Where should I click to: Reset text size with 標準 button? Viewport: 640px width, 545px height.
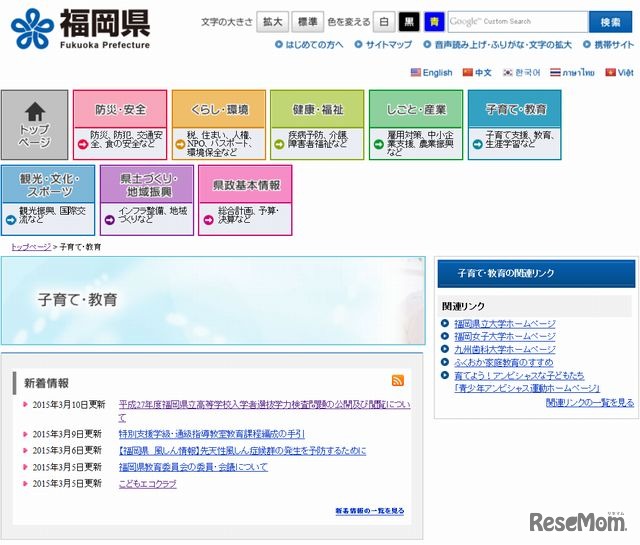(x=308, y=22)
